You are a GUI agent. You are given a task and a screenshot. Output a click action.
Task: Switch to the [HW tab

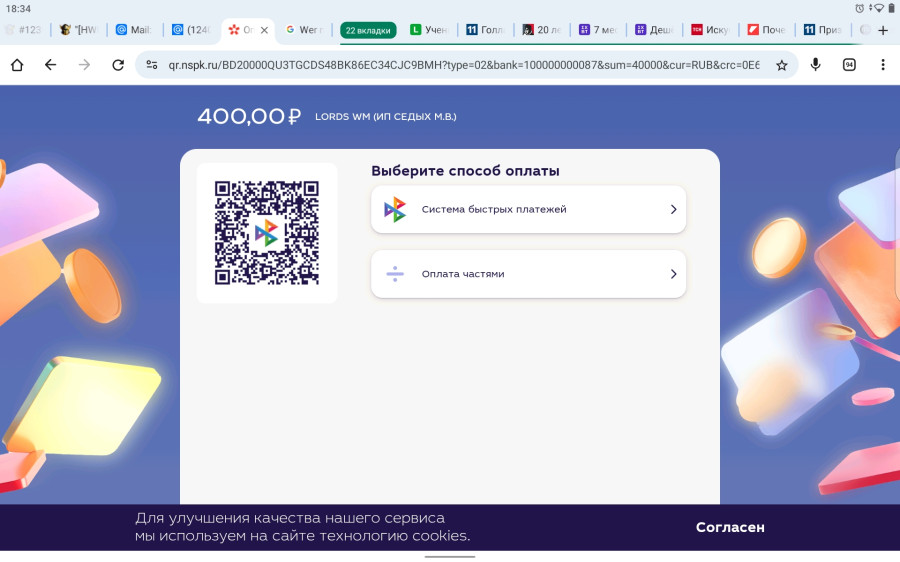coord(79,30)
